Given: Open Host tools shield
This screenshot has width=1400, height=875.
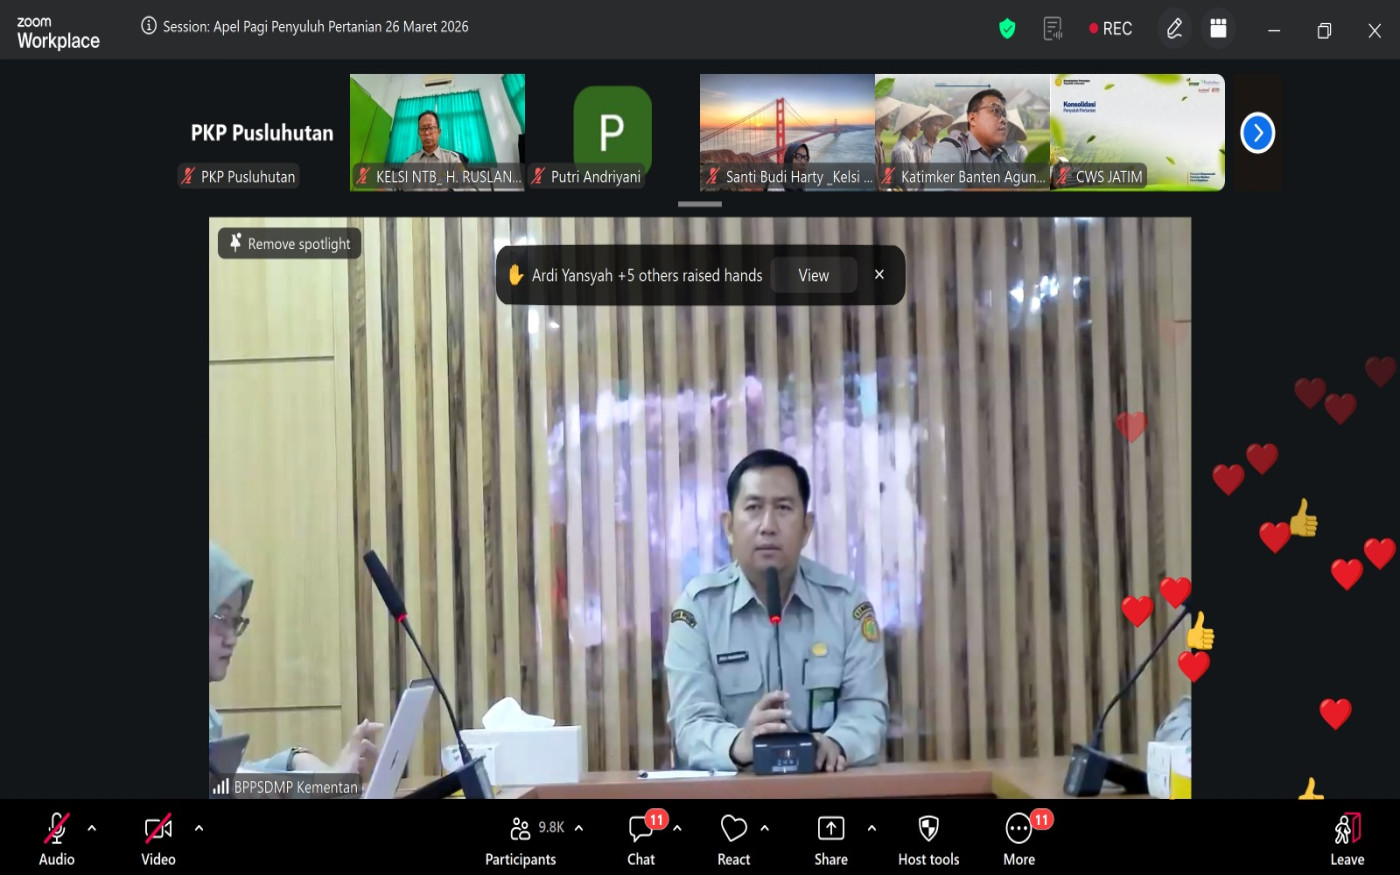Looking at the screenshot, I should pos(928,840).
